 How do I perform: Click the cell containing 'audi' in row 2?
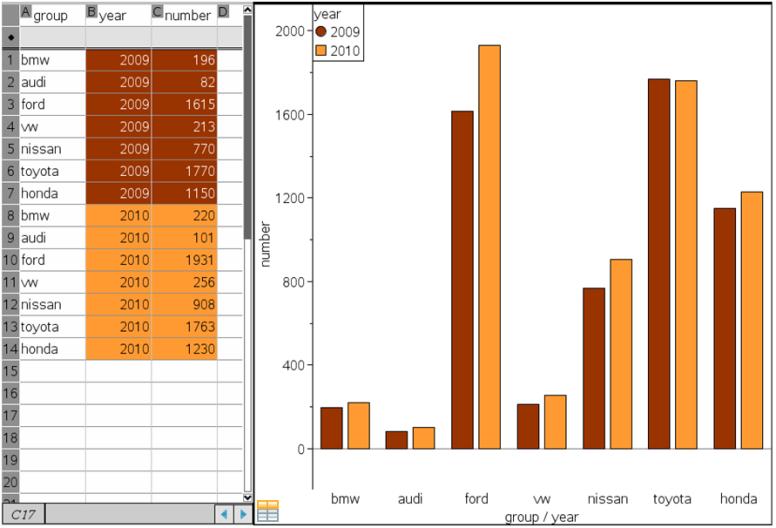[52, 82]
